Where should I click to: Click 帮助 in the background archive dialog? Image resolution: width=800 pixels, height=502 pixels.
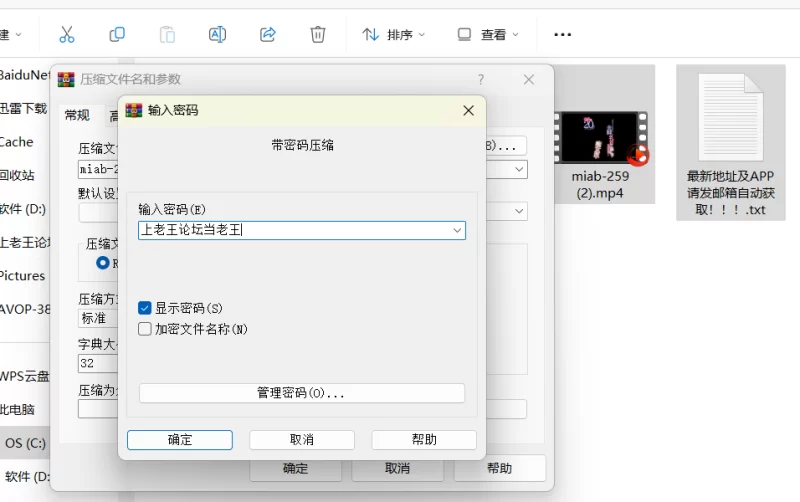coord(499,469)
